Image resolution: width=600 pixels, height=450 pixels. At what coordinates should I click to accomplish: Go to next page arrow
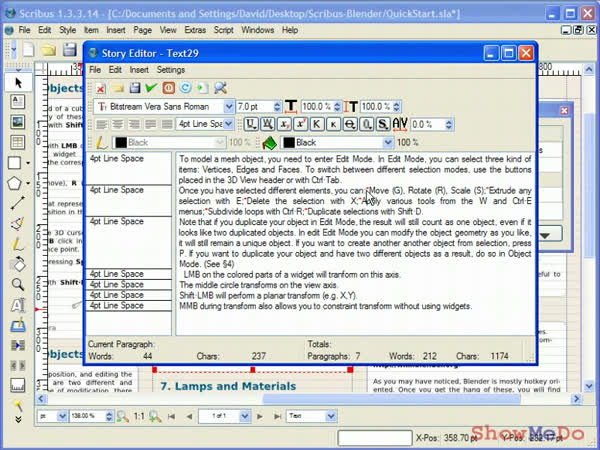(260, 416)
